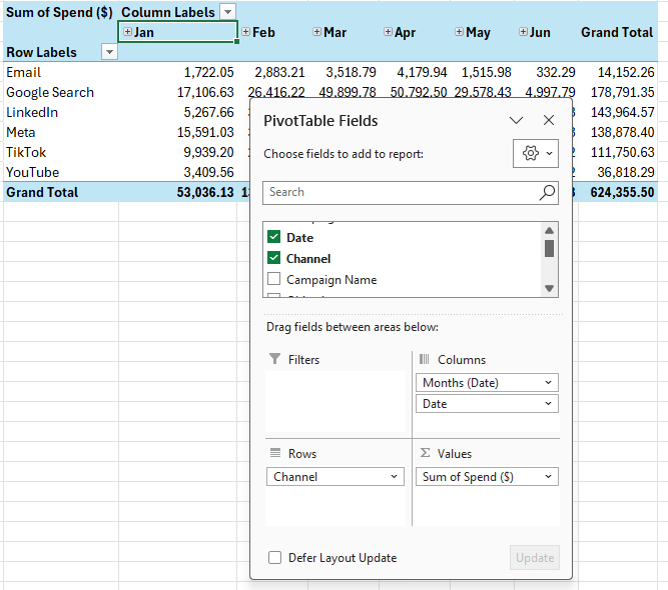Uncheck the Date field checkbox
The image size is (668, 590).
274,237
